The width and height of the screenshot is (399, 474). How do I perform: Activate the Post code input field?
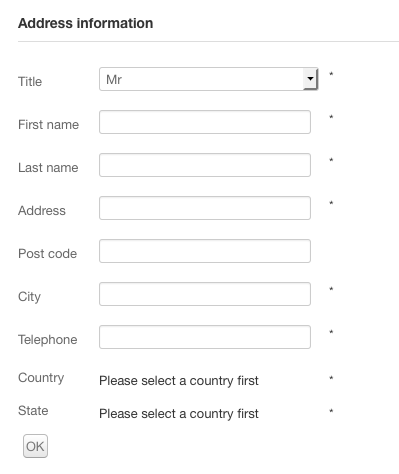pyautogui.click(x=205, y=251)
